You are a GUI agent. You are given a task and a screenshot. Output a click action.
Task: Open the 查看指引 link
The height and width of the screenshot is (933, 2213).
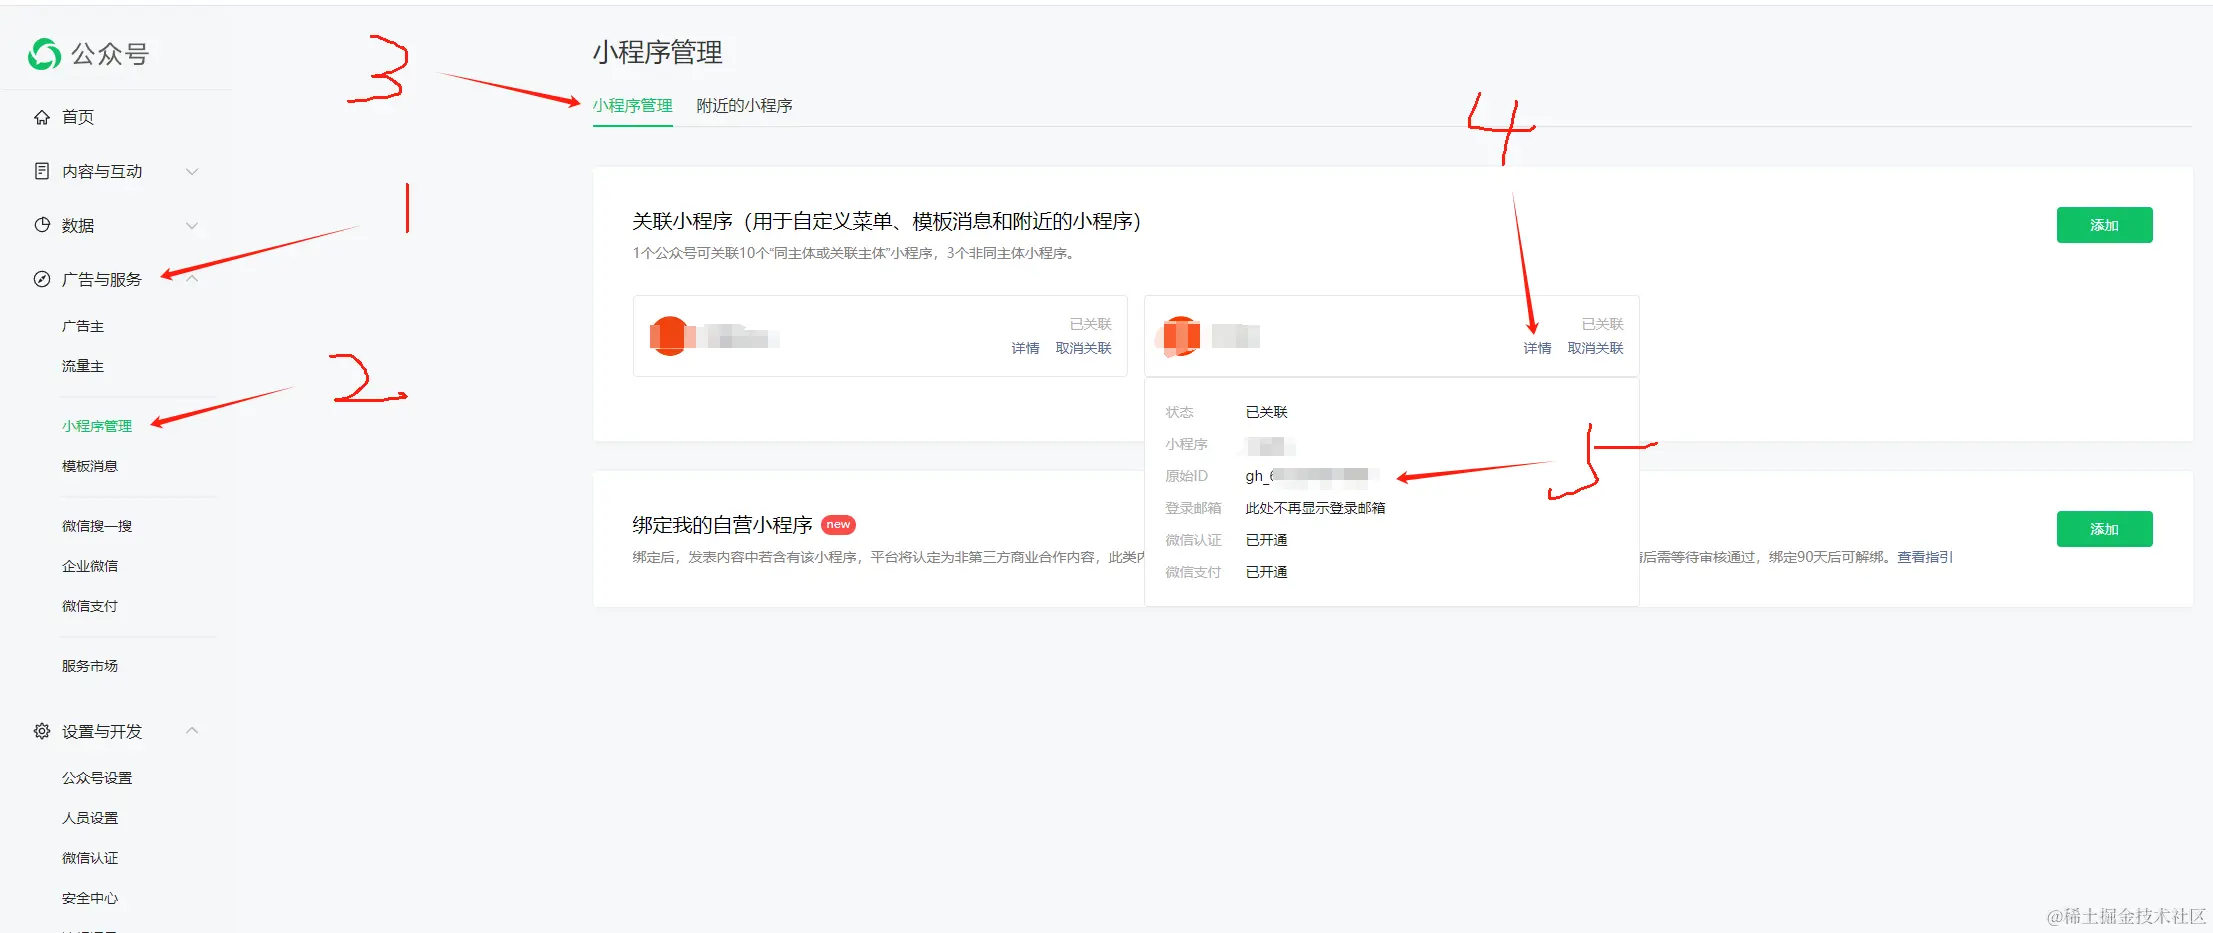(1925, 557)
